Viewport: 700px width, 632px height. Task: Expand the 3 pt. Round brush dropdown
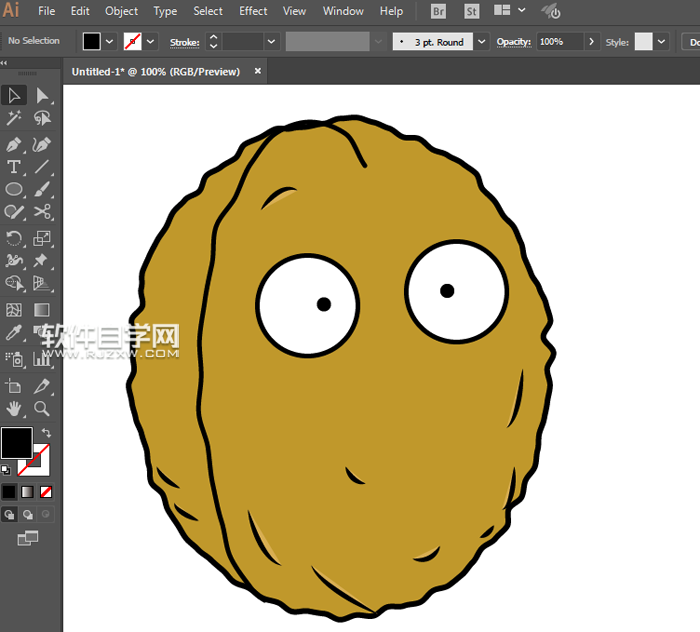[482, 42]
